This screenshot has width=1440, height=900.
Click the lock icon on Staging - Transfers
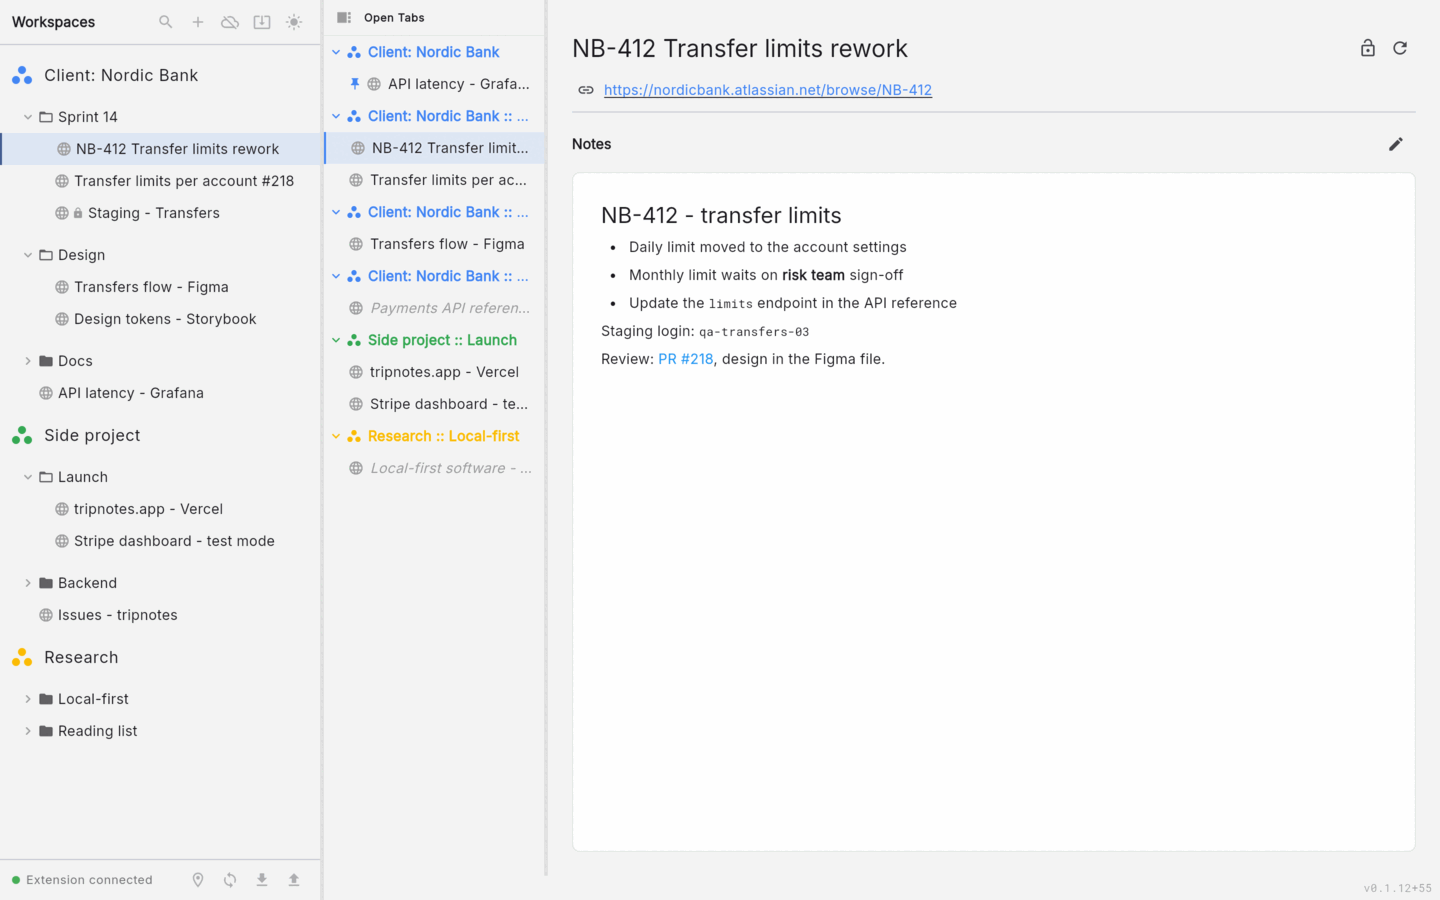[x=78, y=213]
